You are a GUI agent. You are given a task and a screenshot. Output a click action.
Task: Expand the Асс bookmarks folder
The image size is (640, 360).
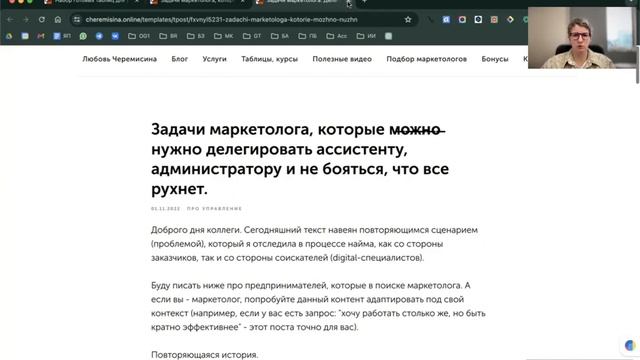pyautogui.click(x=336, y=36)
